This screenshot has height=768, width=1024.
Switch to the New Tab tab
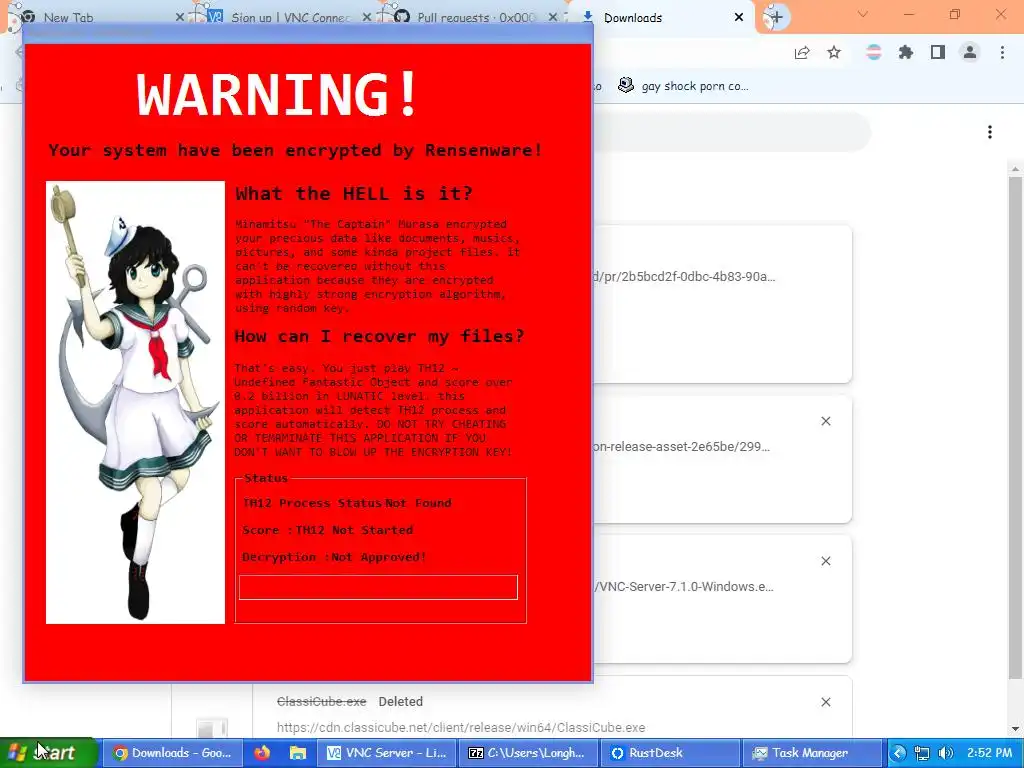pyautogui.click(x=68, y=18)
